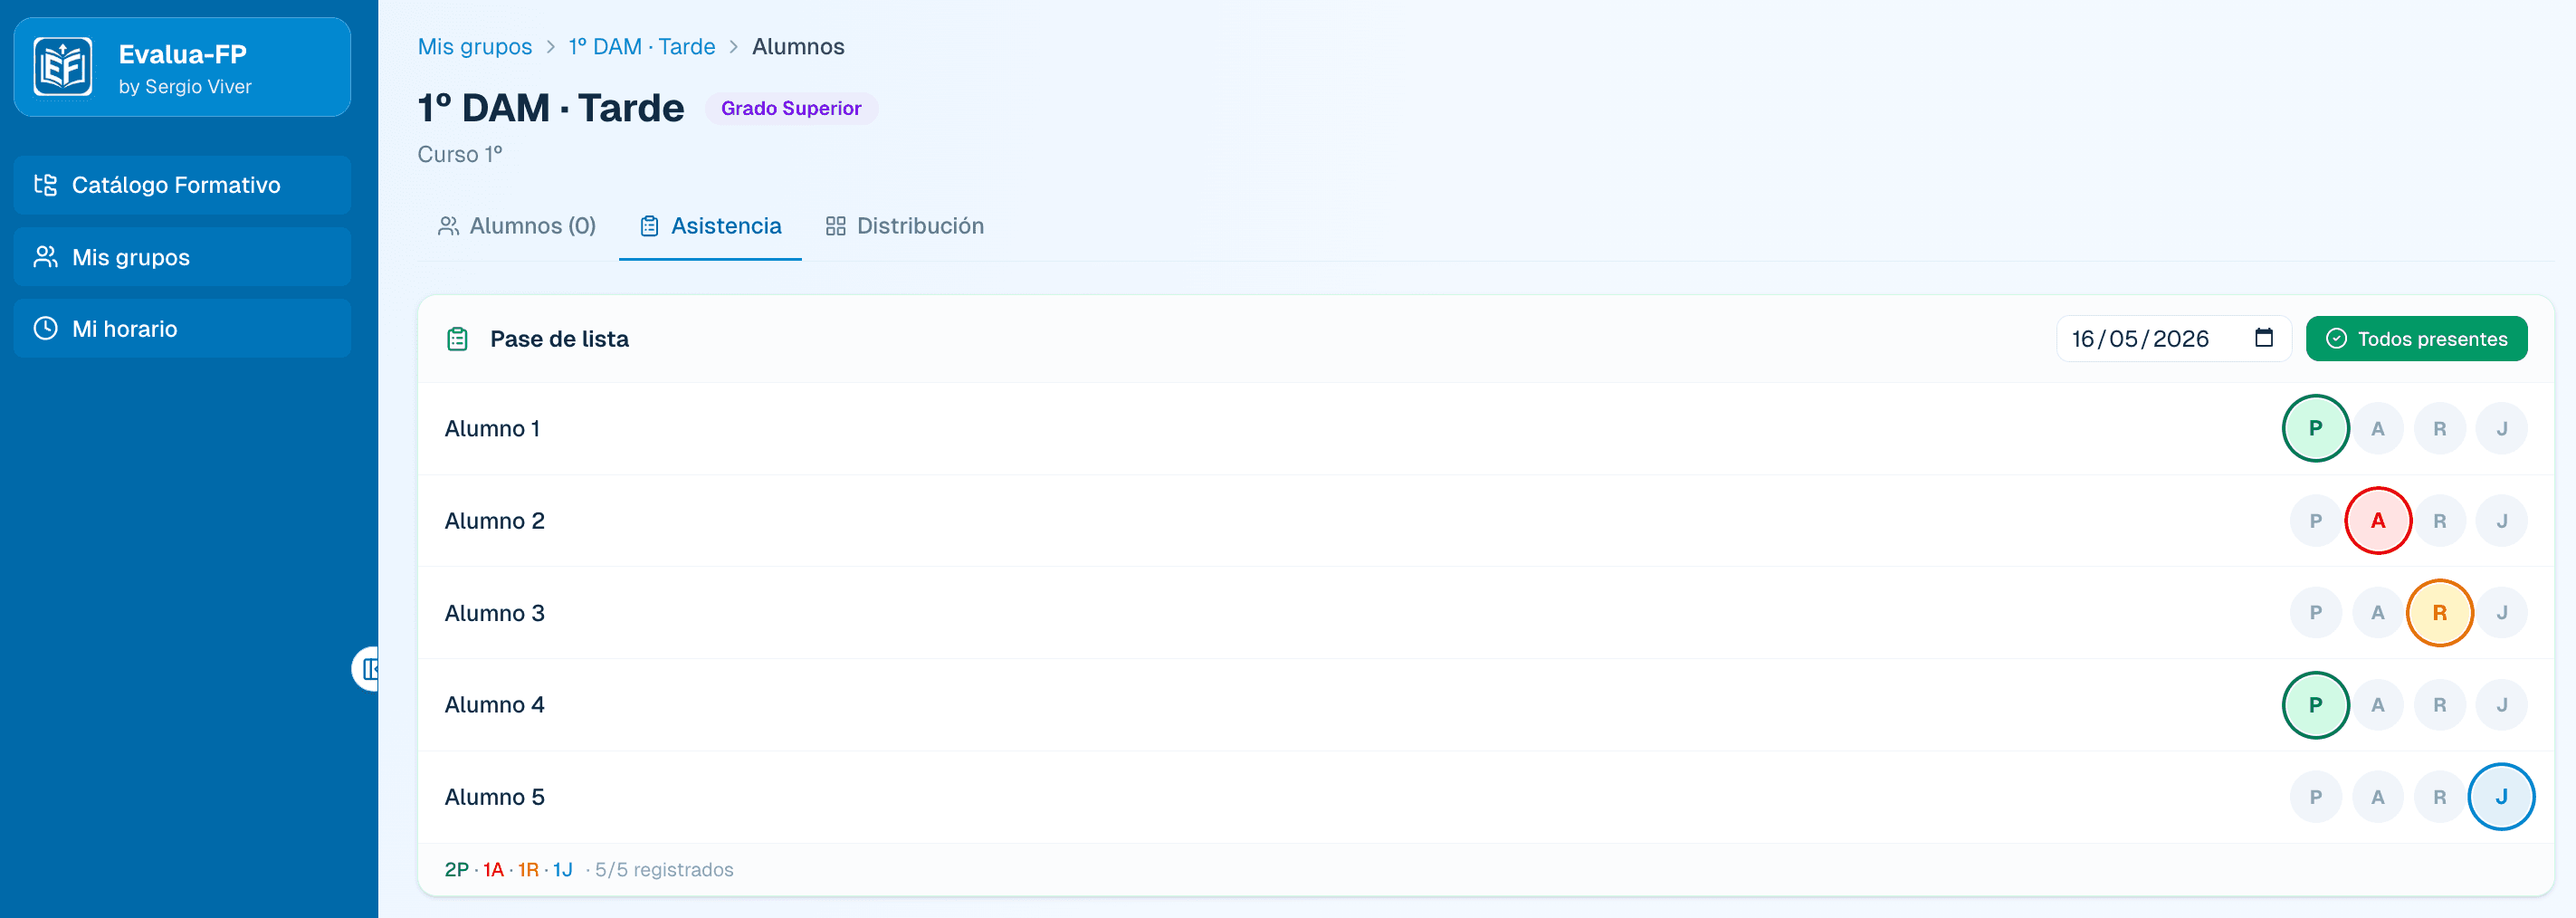Set Alumno 2 to J

pos(2501,521)
